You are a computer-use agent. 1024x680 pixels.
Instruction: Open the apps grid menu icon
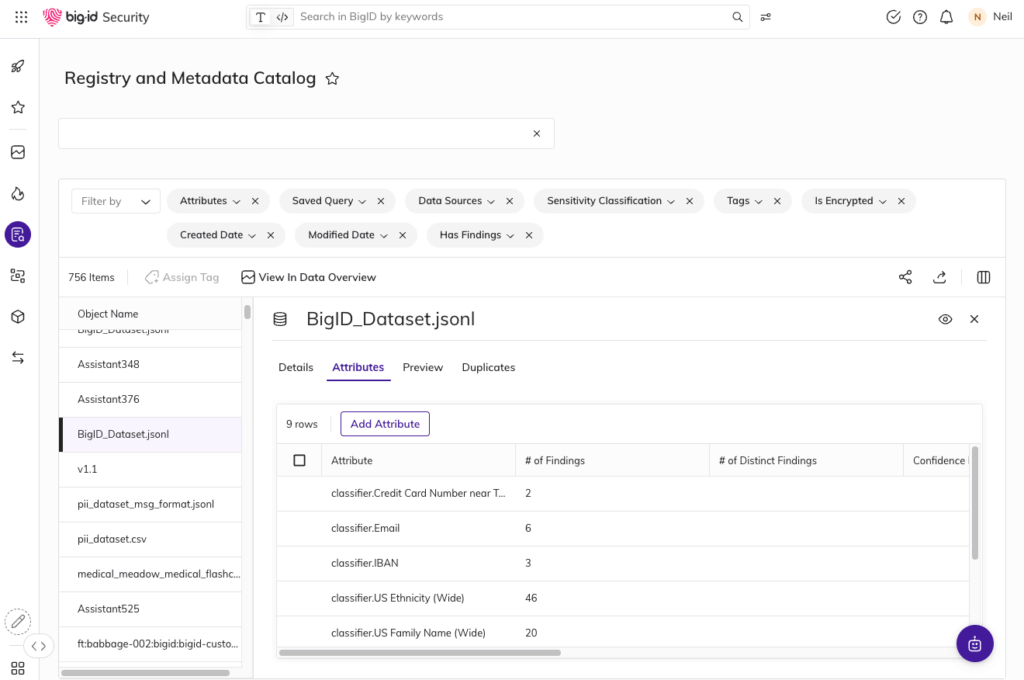(x=21, y=17)
